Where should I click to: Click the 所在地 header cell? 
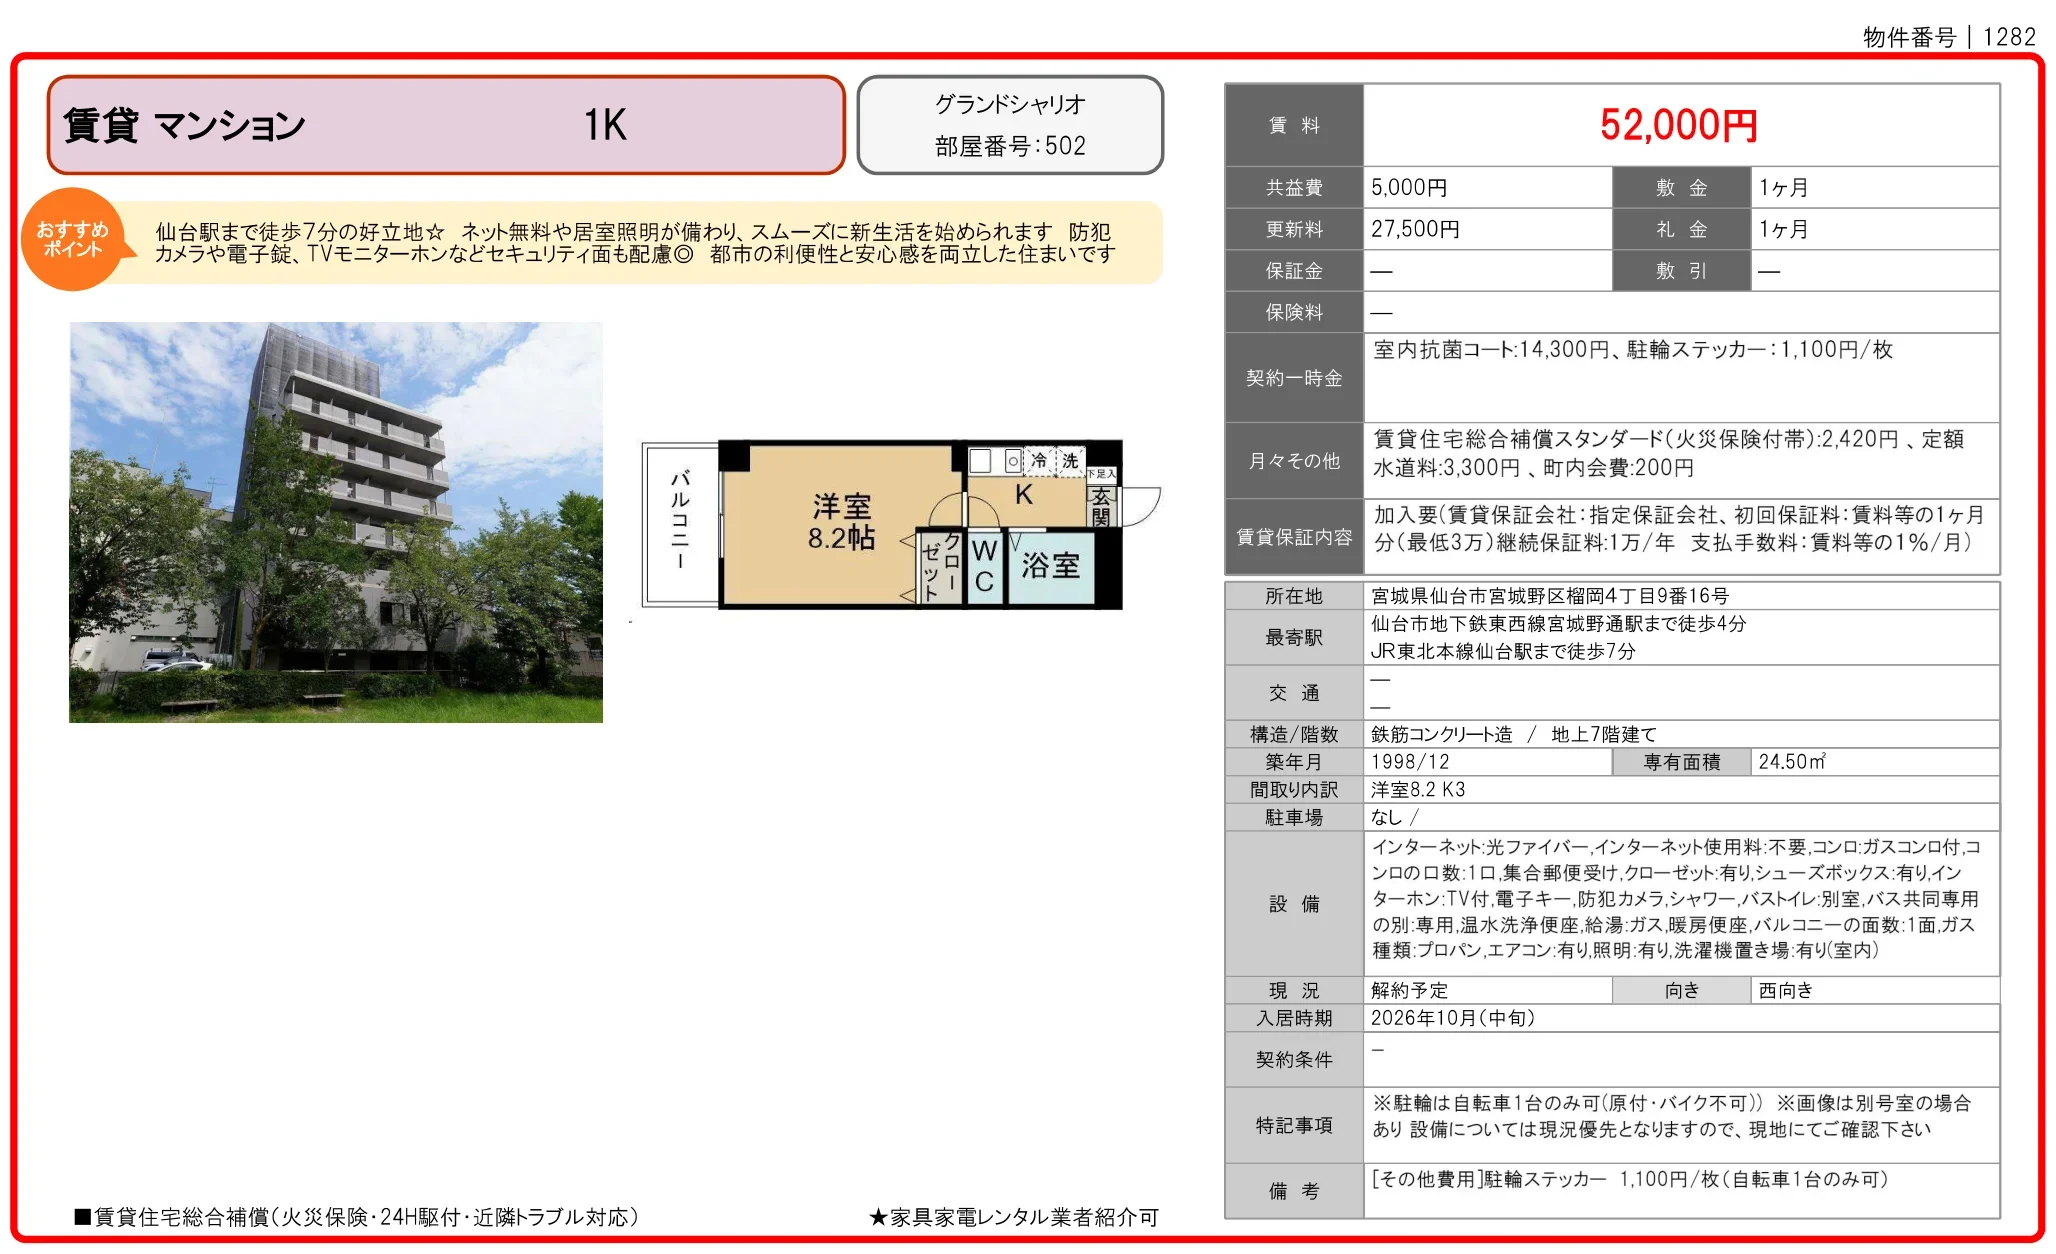coord(1294,596)
